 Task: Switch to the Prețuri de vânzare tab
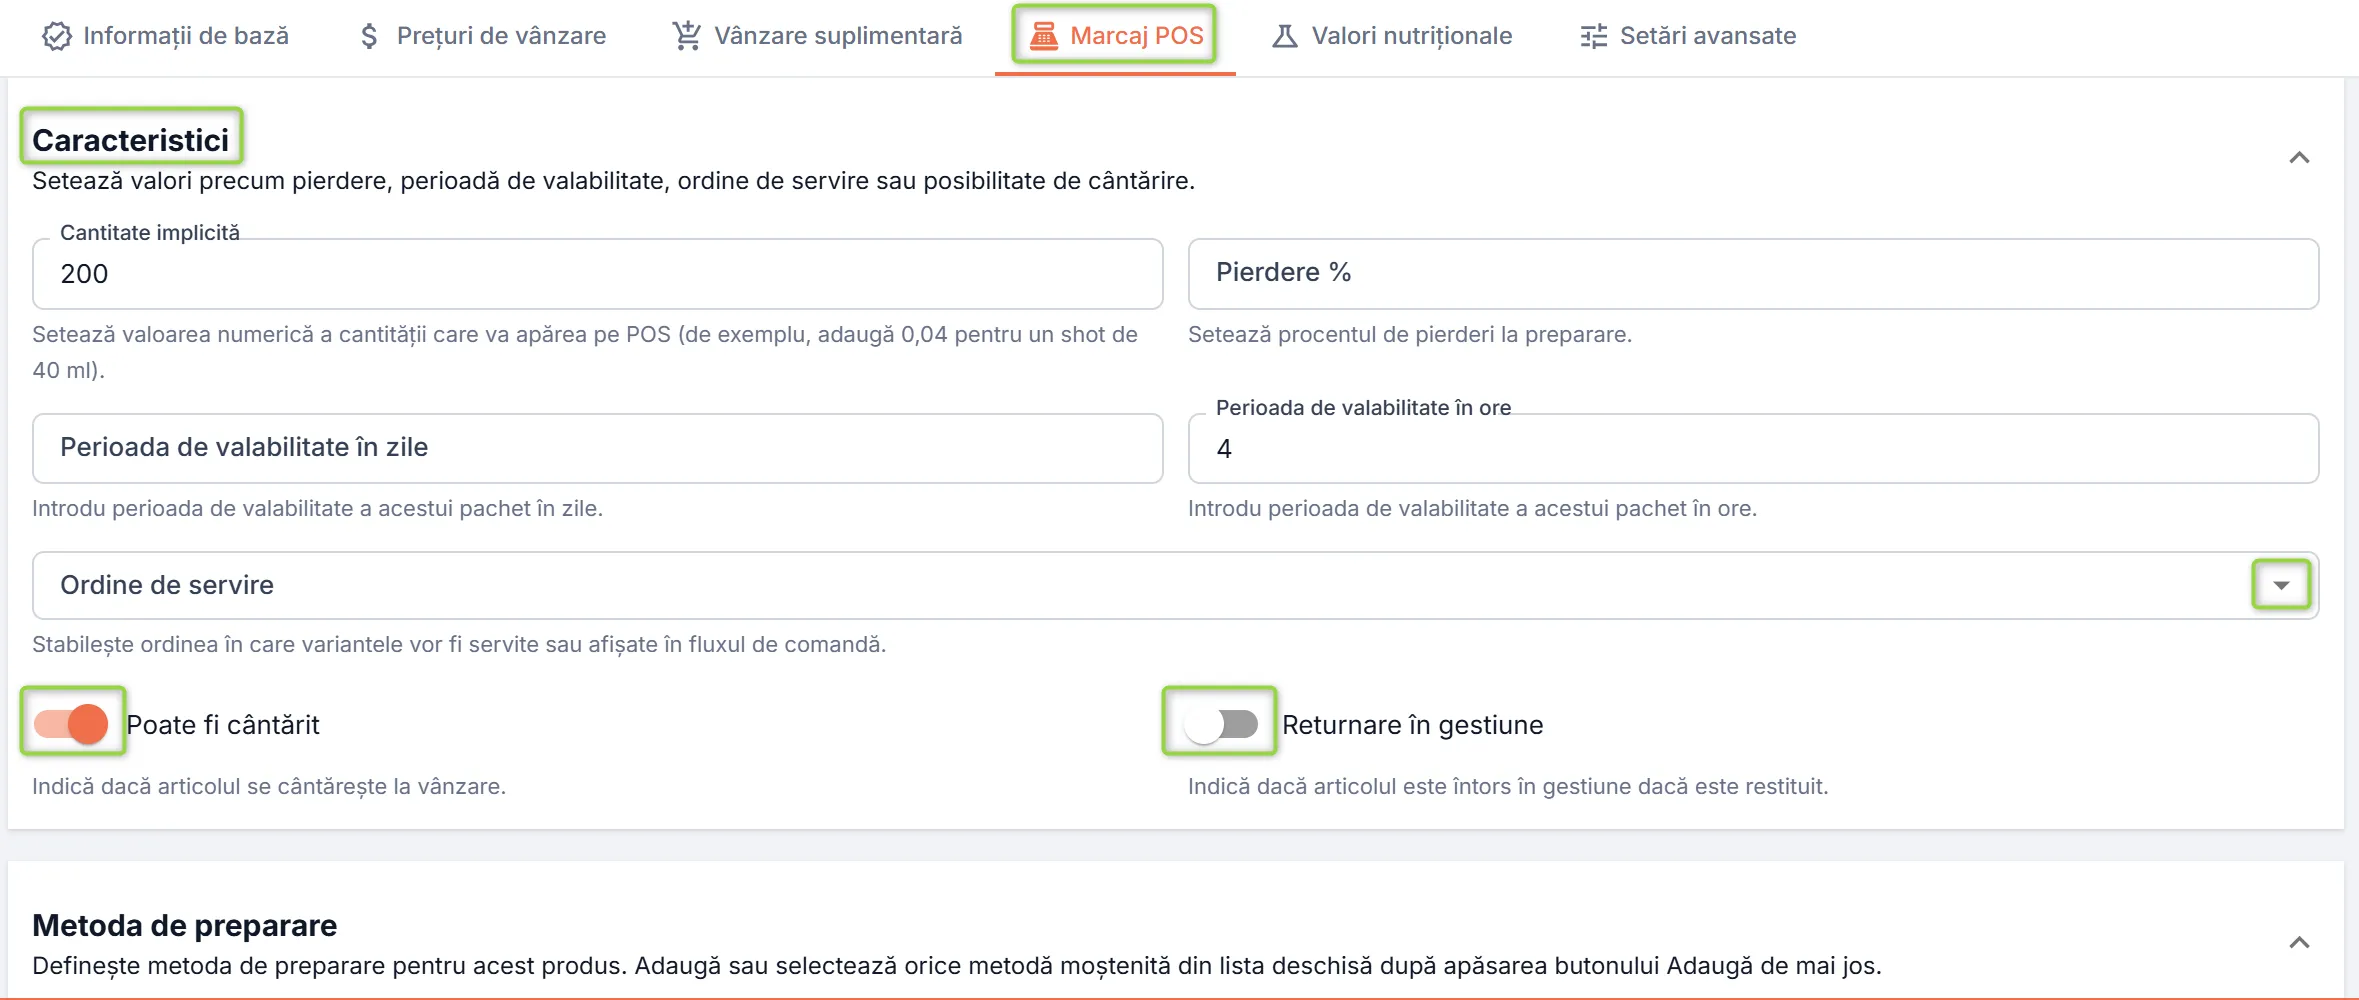coord(482,36)
